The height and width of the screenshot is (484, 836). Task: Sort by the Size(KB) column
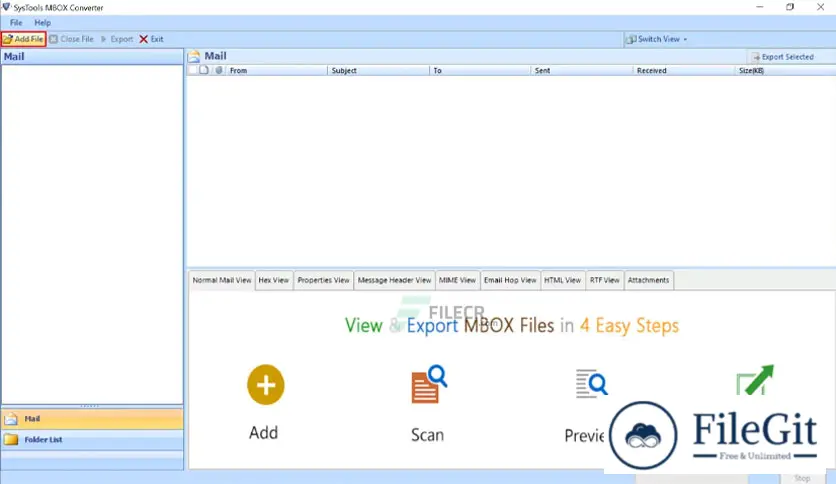tap(785, 70)
